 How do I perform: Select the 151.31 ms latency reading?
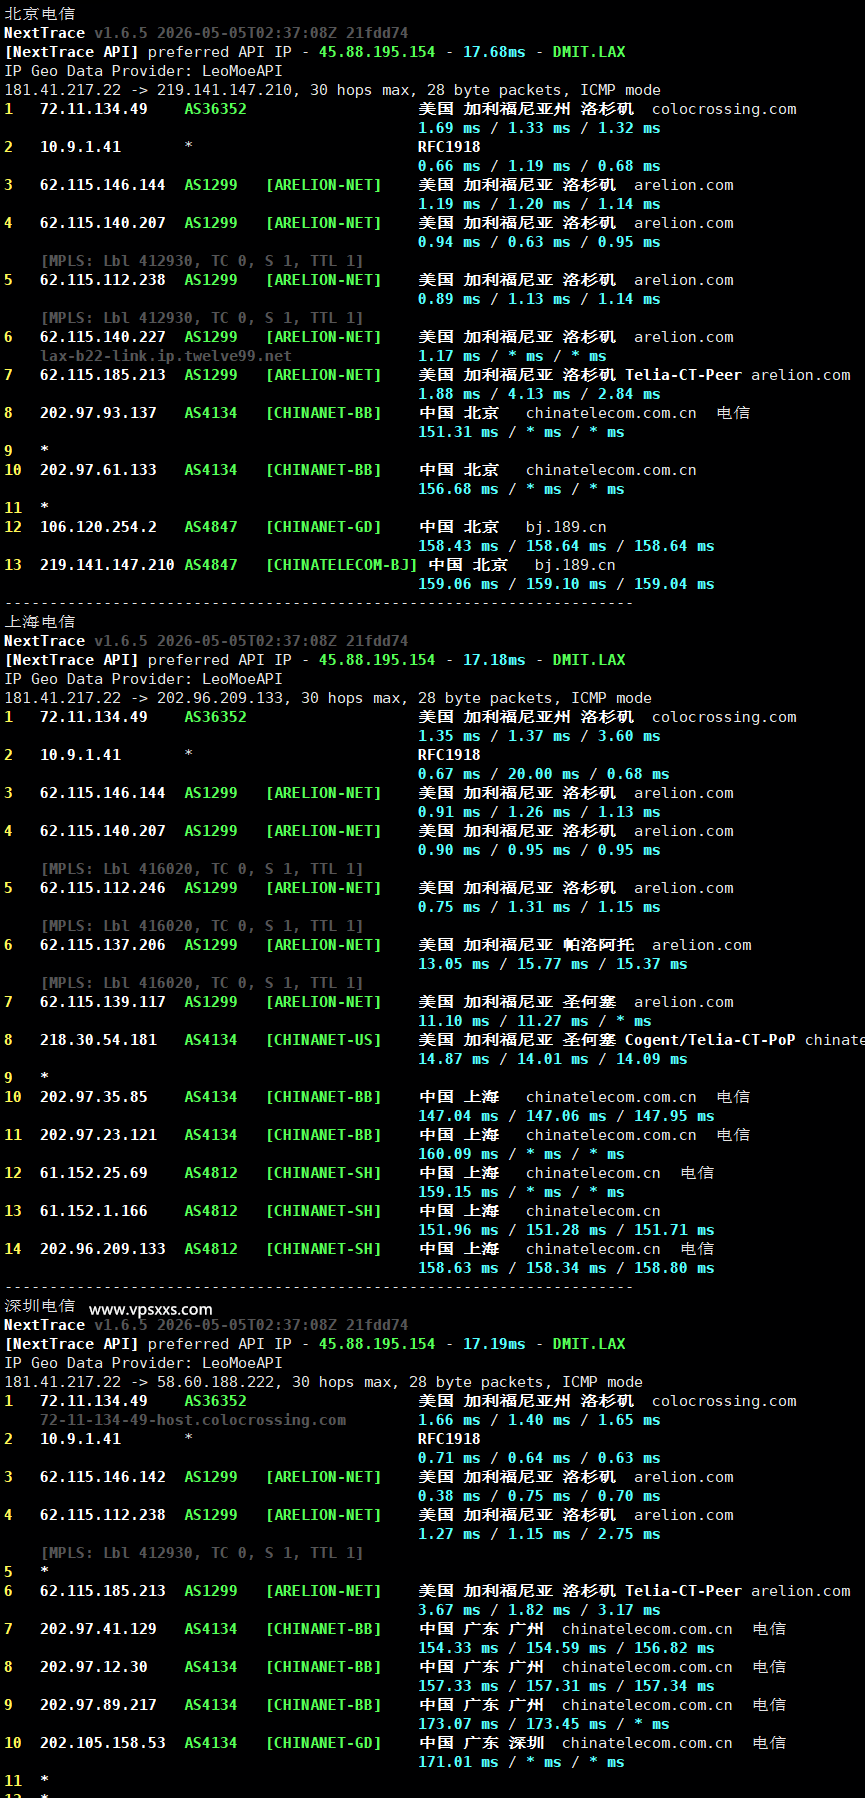click(x=458, y=432)
